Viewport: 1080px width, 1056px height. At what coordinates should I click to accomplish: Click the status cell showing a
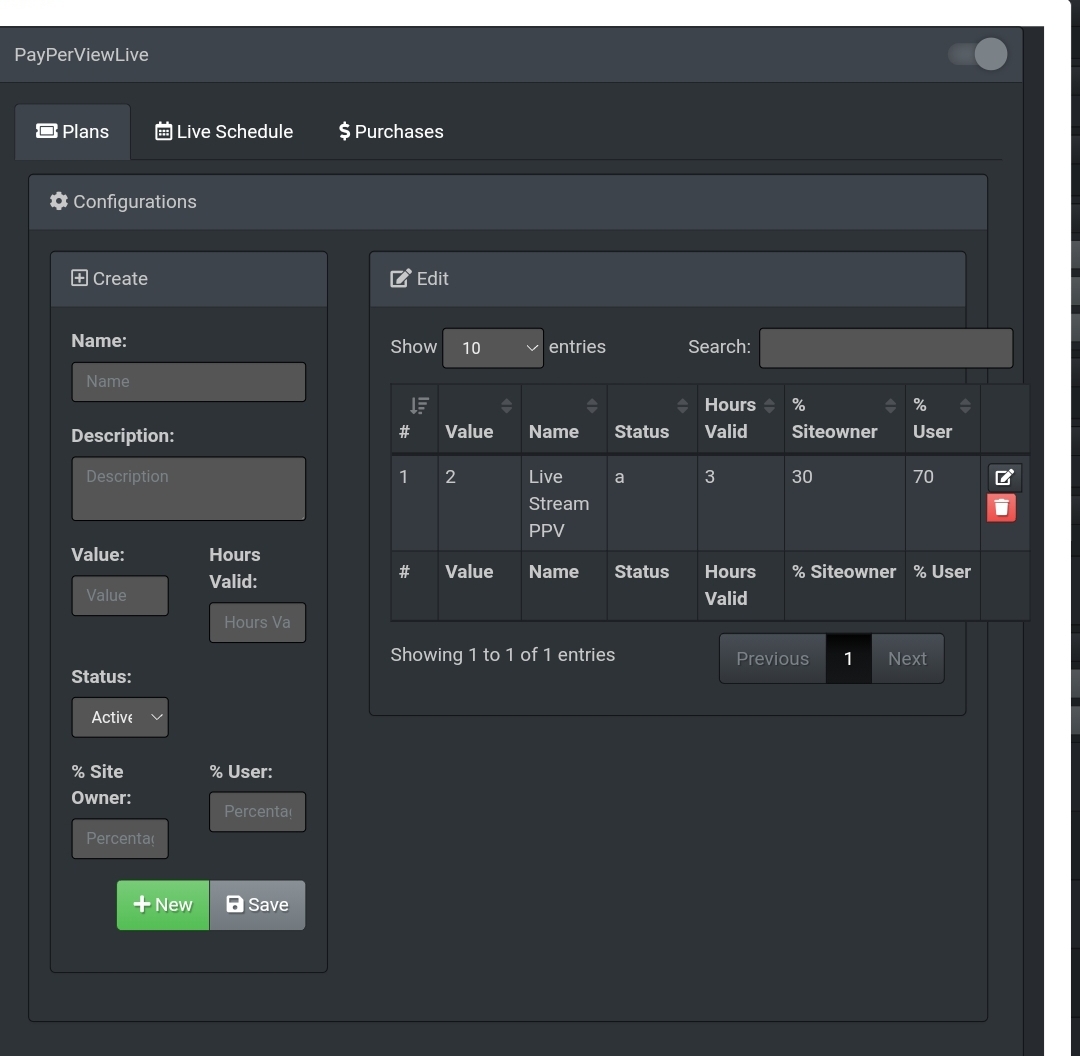click(x=652, y=504)
